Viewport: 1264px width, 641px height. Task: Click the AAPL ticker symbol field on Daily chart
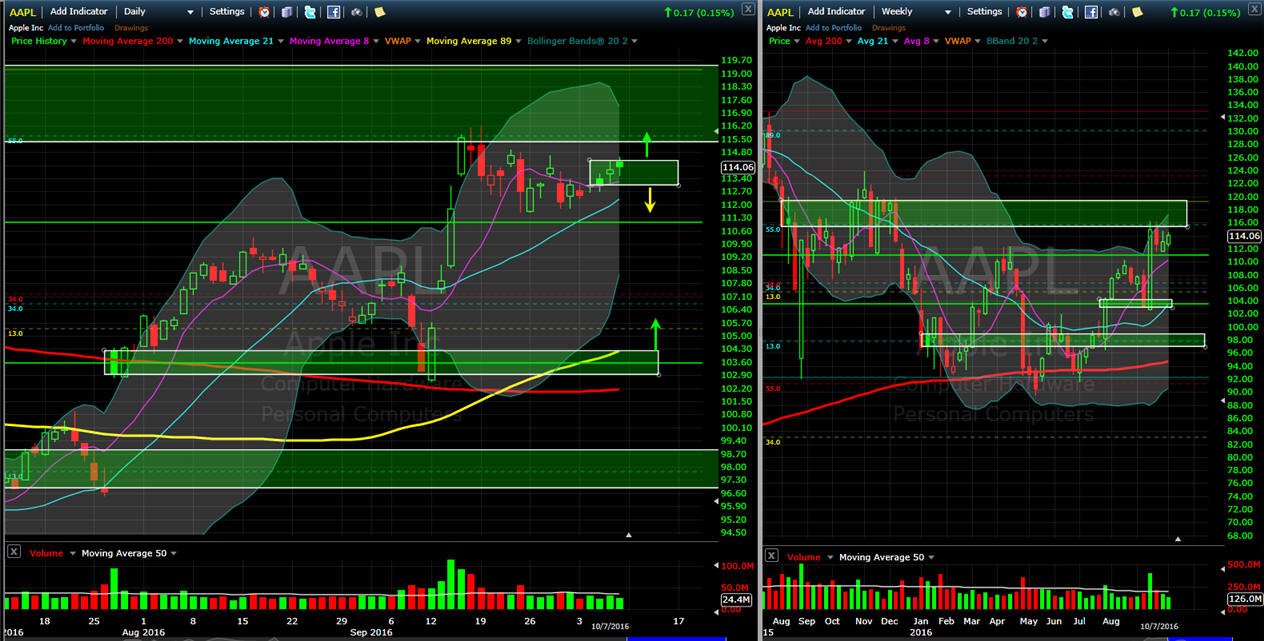23,12
